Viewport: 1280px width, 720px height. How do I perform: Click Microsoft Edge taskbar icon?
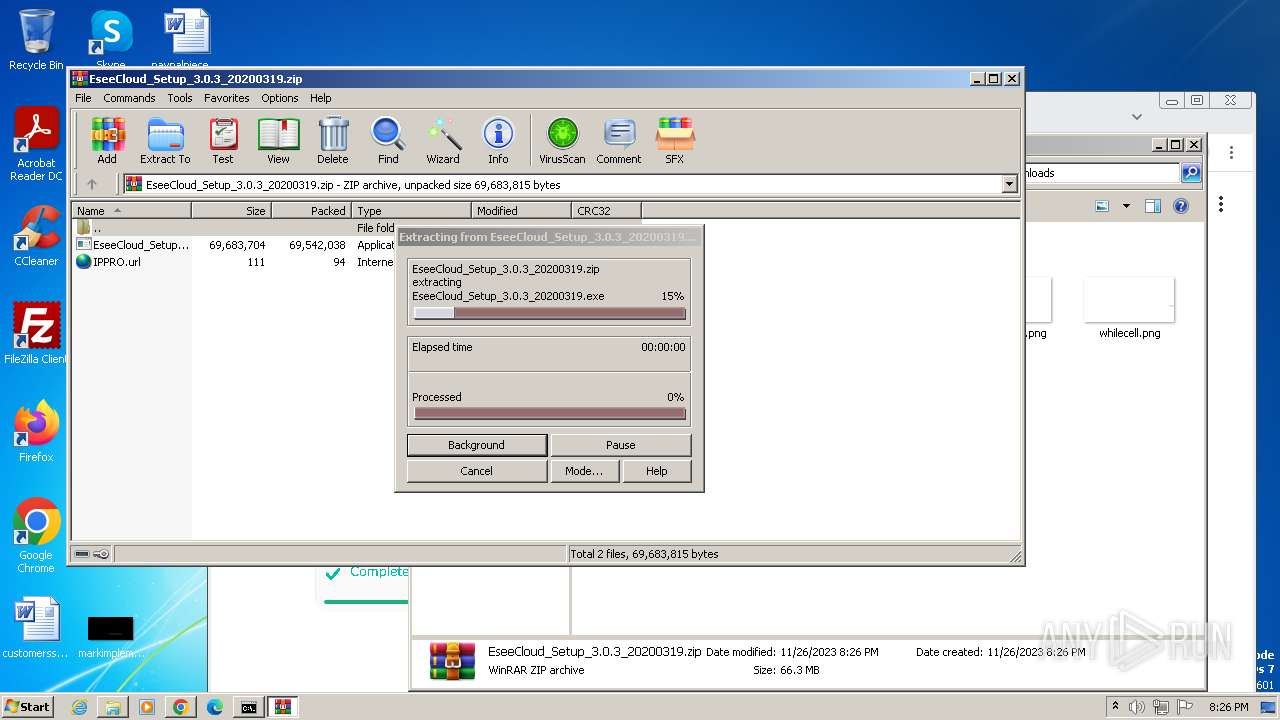point(214,707)
